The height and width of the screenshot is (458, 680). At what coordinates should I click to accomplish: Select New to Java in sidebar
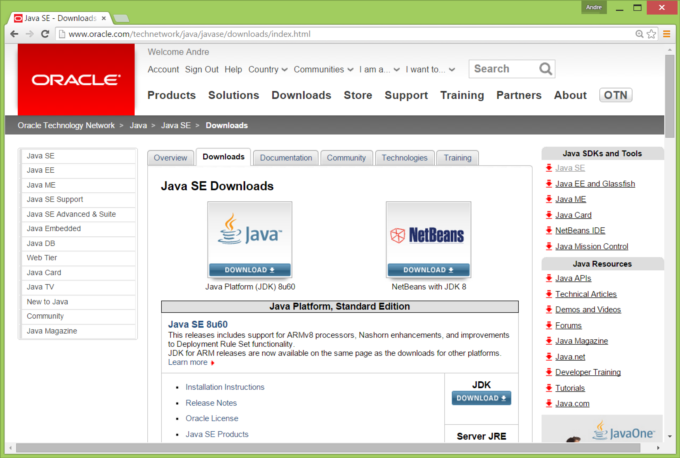[78, 302]
